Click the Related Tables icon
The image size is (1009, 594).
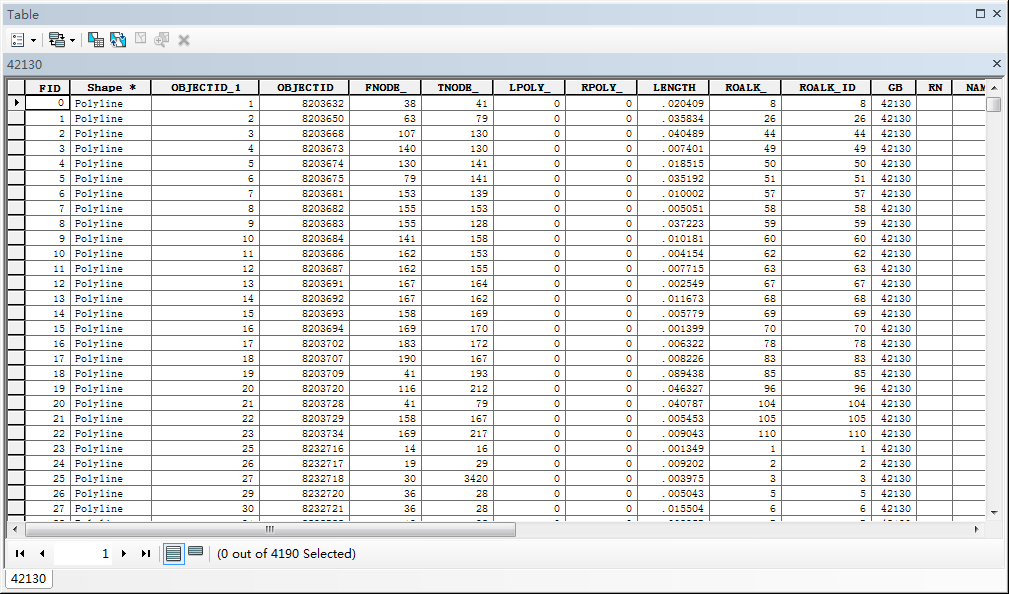[56, 40]
